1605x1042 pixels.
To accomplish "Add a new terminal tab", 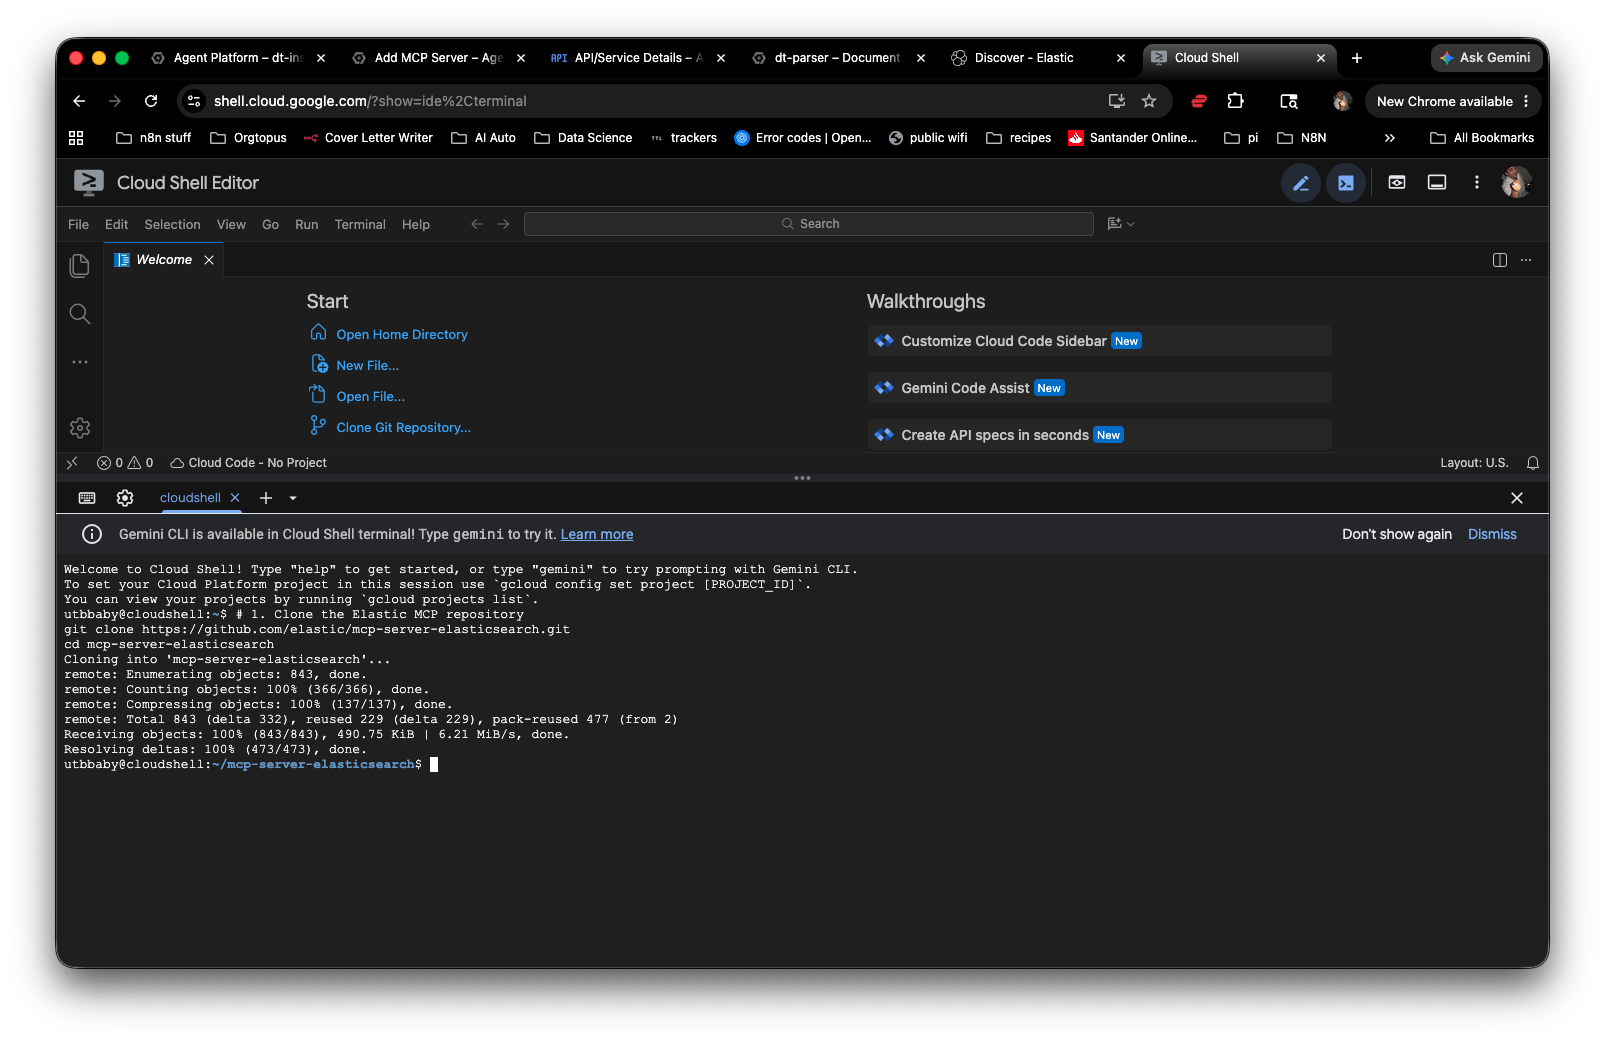I will coord(266,498).
